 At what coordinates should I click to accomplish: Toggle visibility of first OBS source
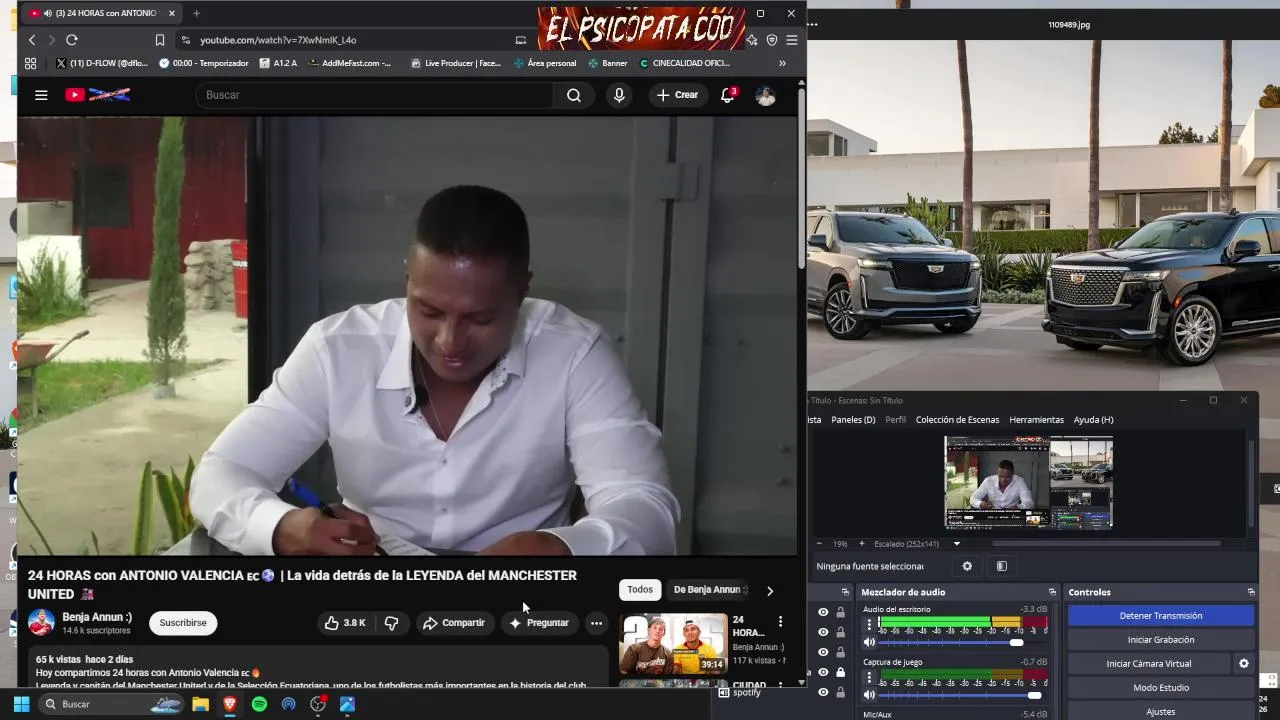tap(823, 612)
